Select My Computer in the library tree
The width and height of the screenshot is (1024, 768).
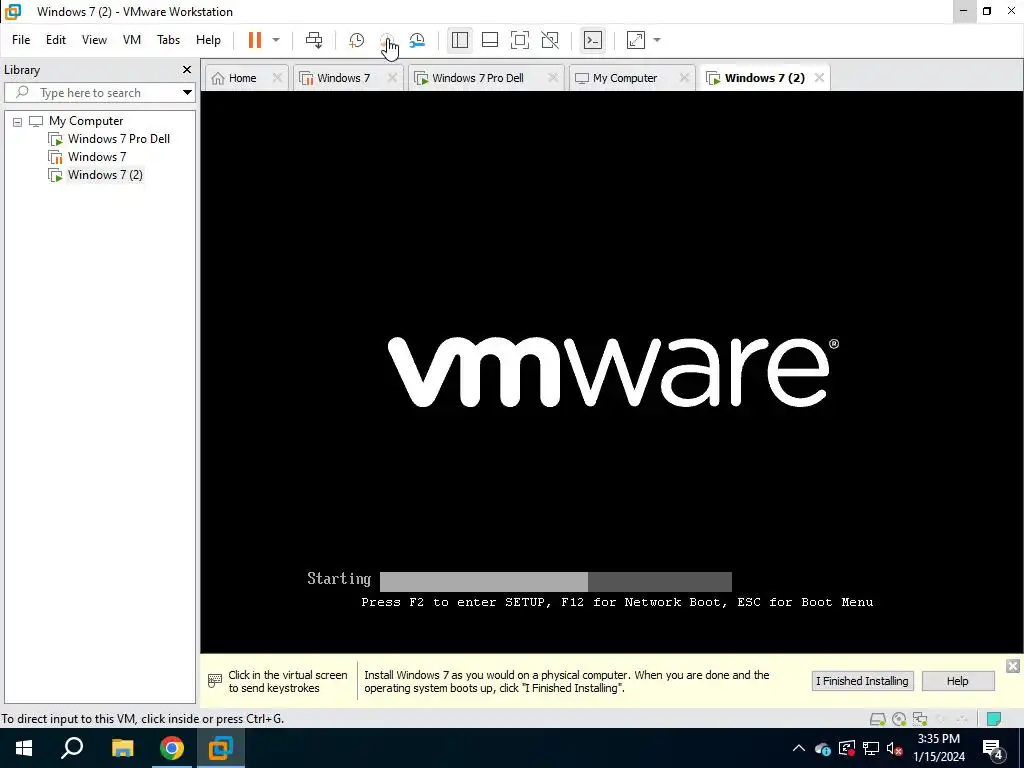point(86,121)
